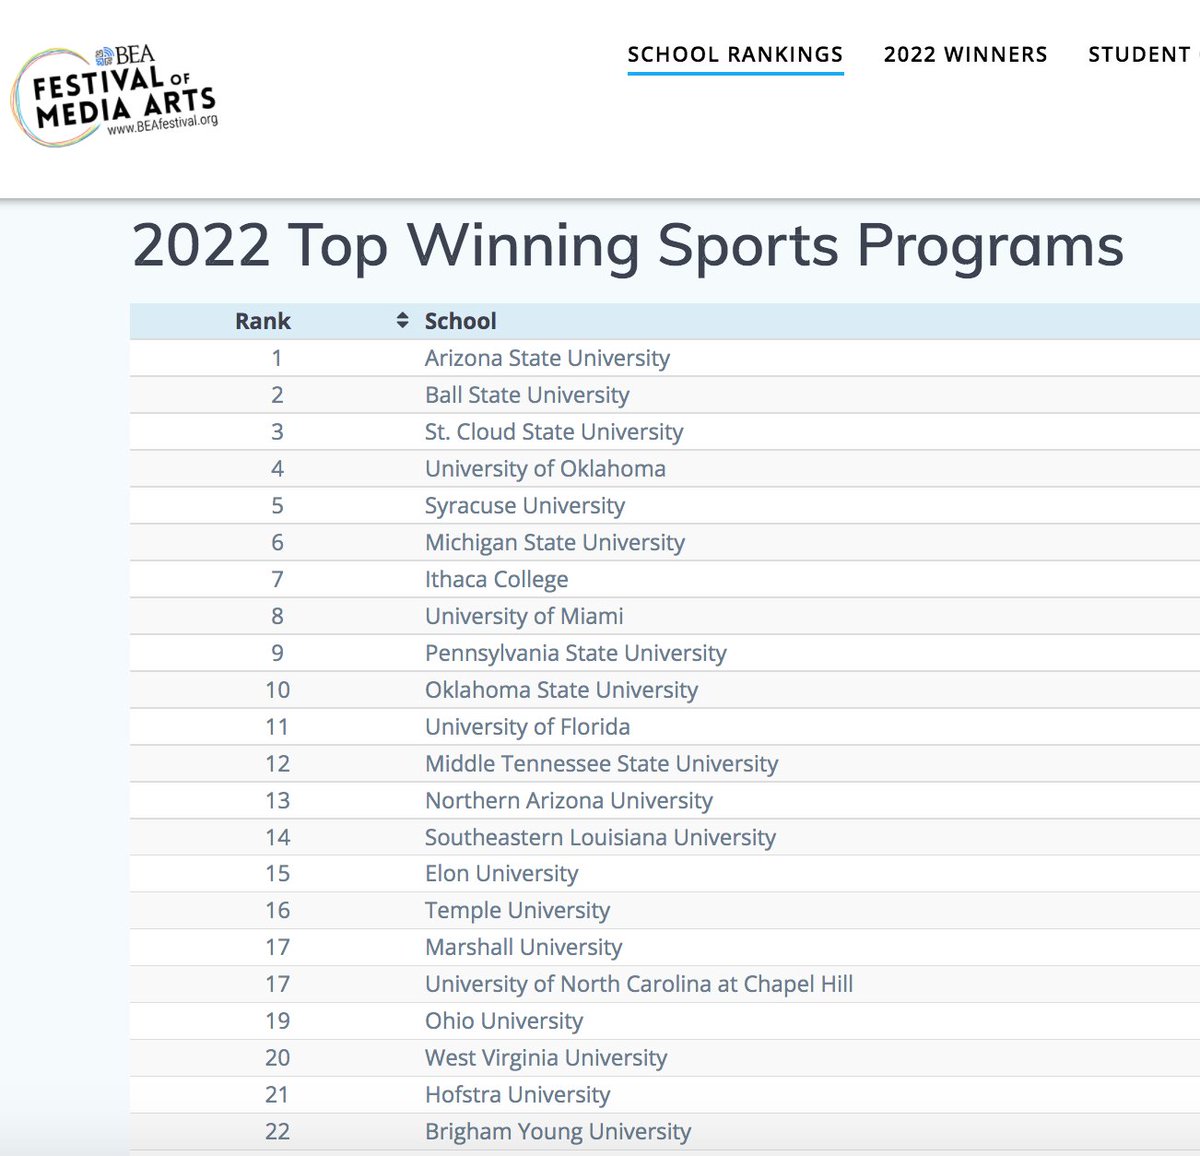Viewport: 1200px width, 1156px height.
Task: Select Elon University row
Action: click(x=665, y=874)
